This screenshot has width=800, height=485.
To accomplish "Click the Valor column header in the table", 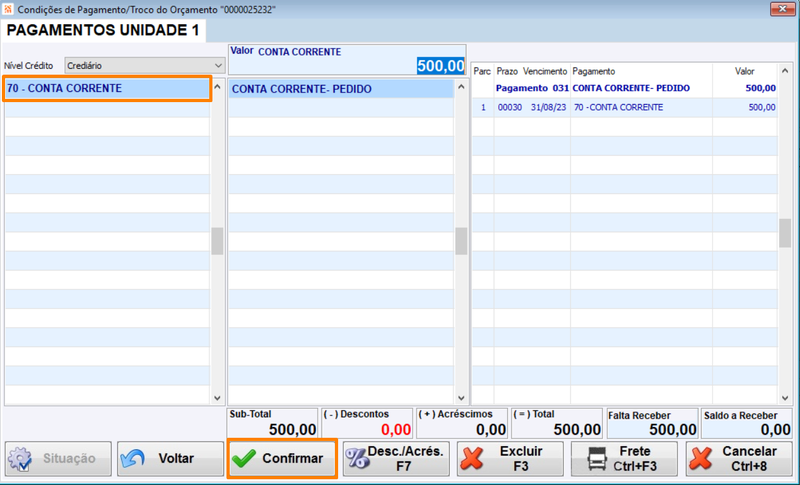I will coord(744,71).
